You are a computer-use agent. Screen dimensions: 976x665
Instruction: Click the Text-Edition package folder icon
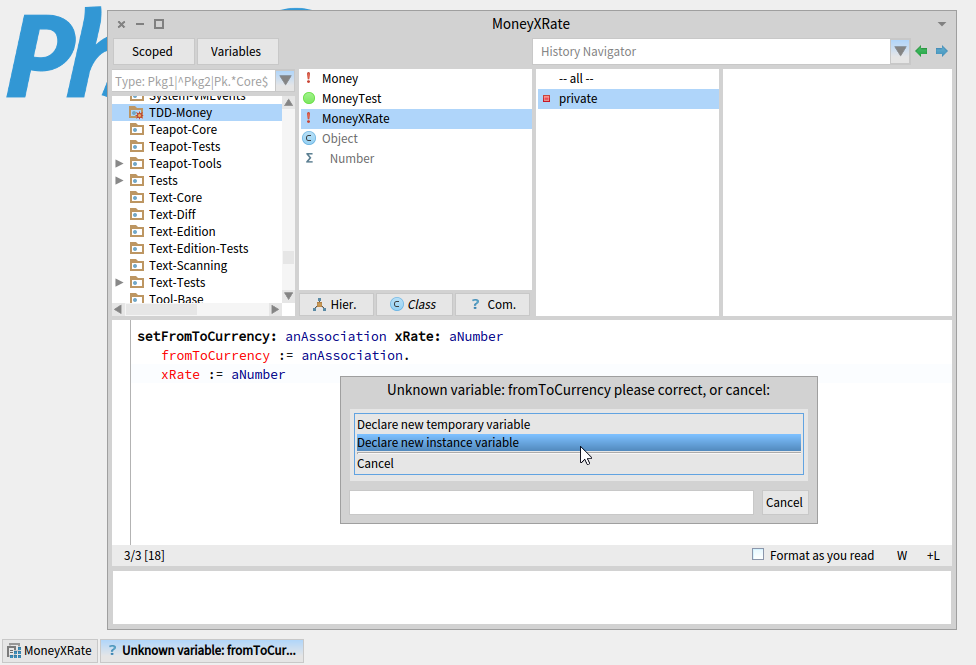click(x=136, y=232)
